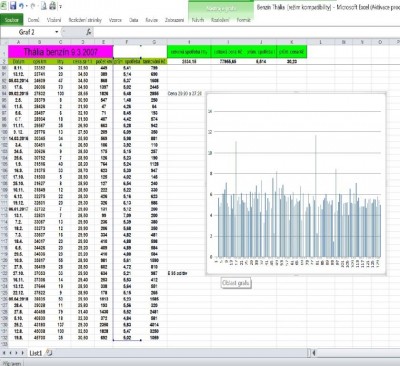Click the quick print printer icon
Viewport: 400px width, 366px height.
(x=53, y=6)
